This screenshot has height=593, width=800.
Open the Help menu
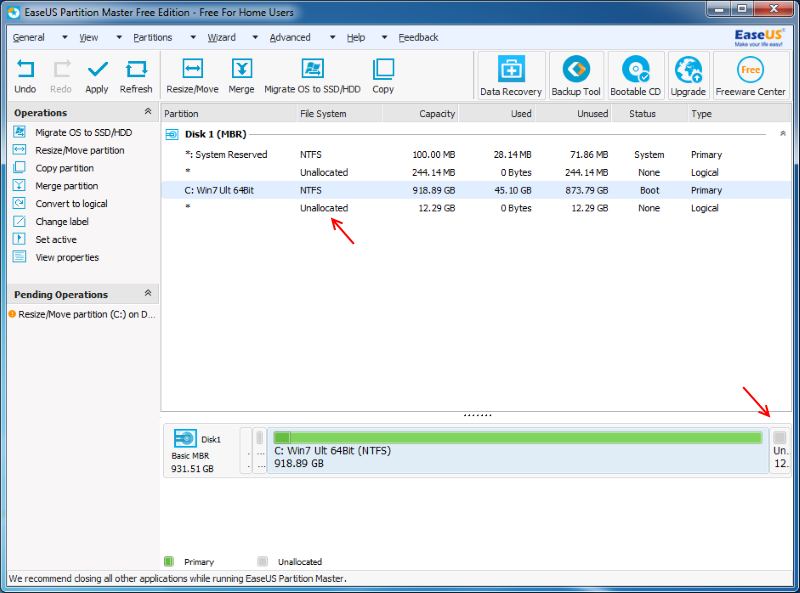coord(356,37)
